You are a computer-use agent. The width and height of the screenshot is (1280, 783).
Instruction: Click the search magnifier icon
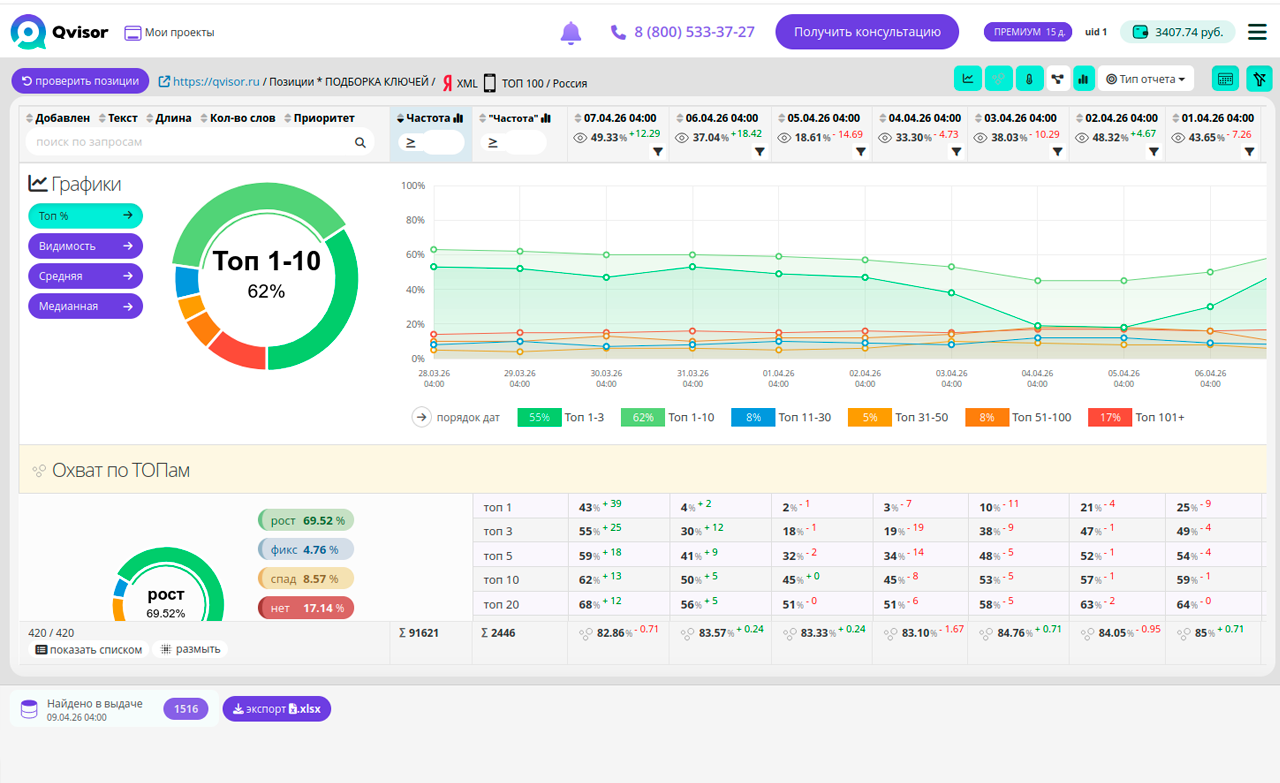[x=360, y=143]
